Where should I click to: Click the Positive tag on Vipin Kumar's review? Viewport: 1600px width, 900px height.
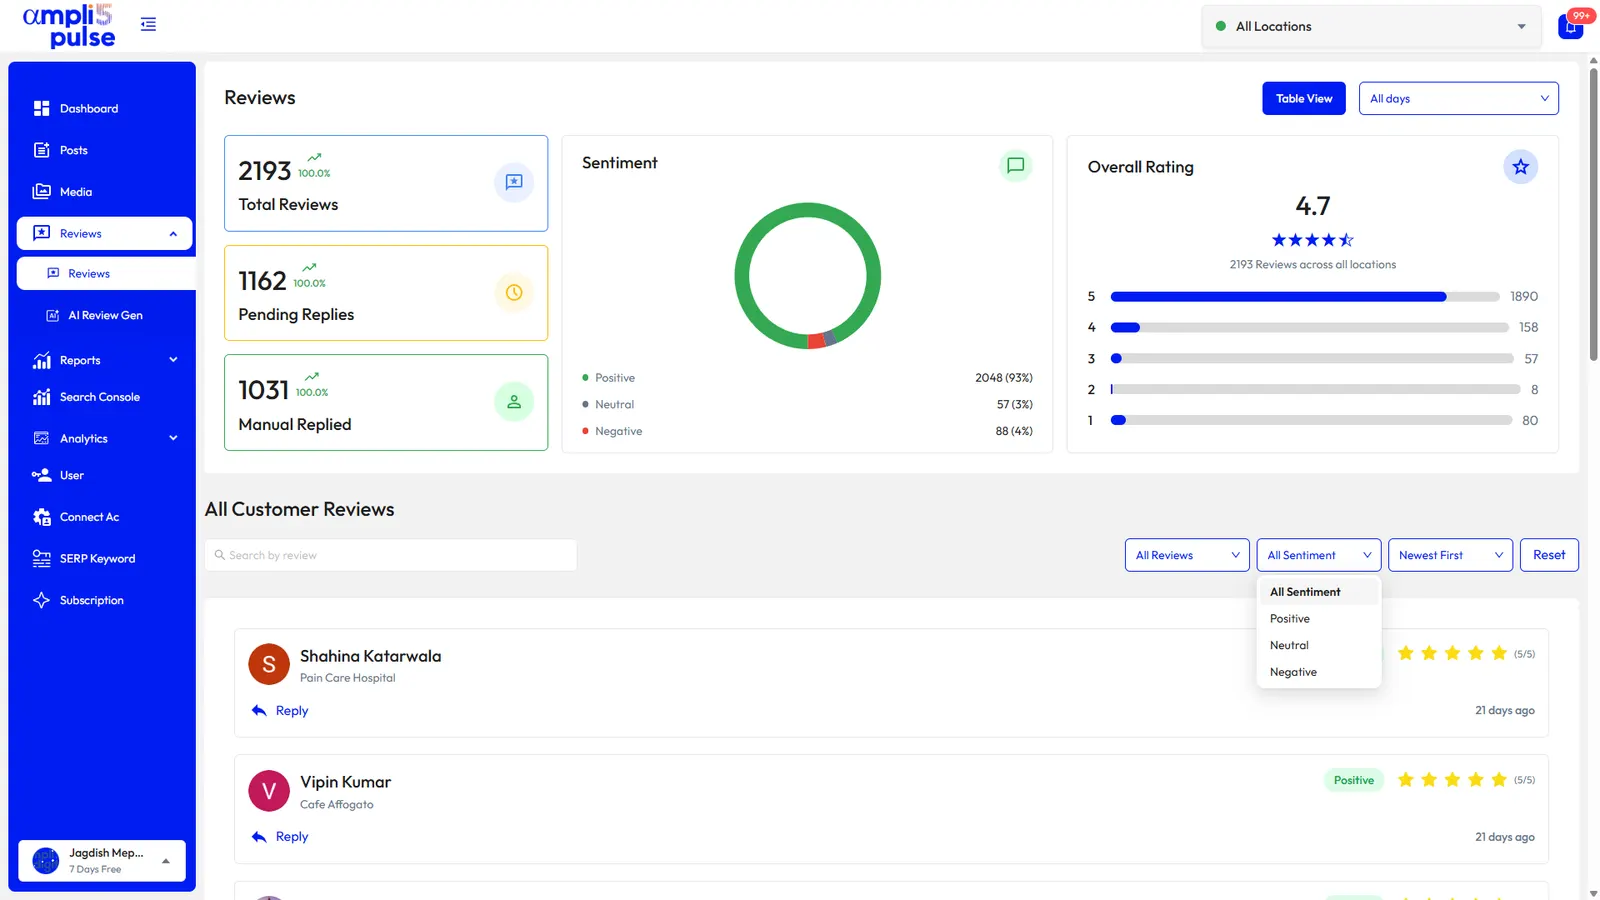point(1354,780)
